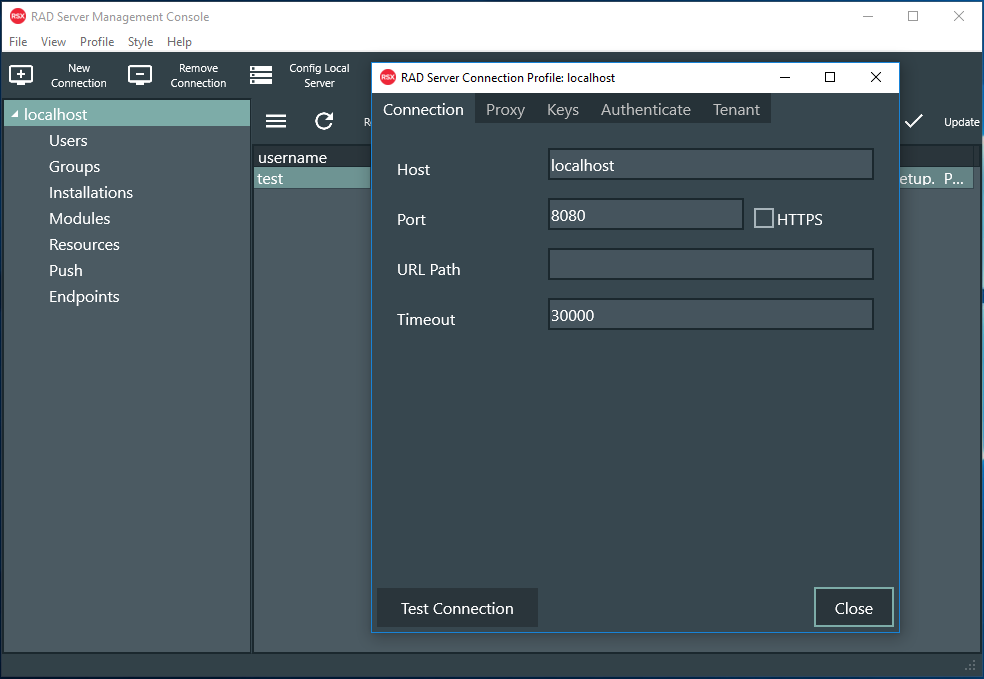The image size is (984, 679).
Task: Open the File menu
Action: (18, 41)
